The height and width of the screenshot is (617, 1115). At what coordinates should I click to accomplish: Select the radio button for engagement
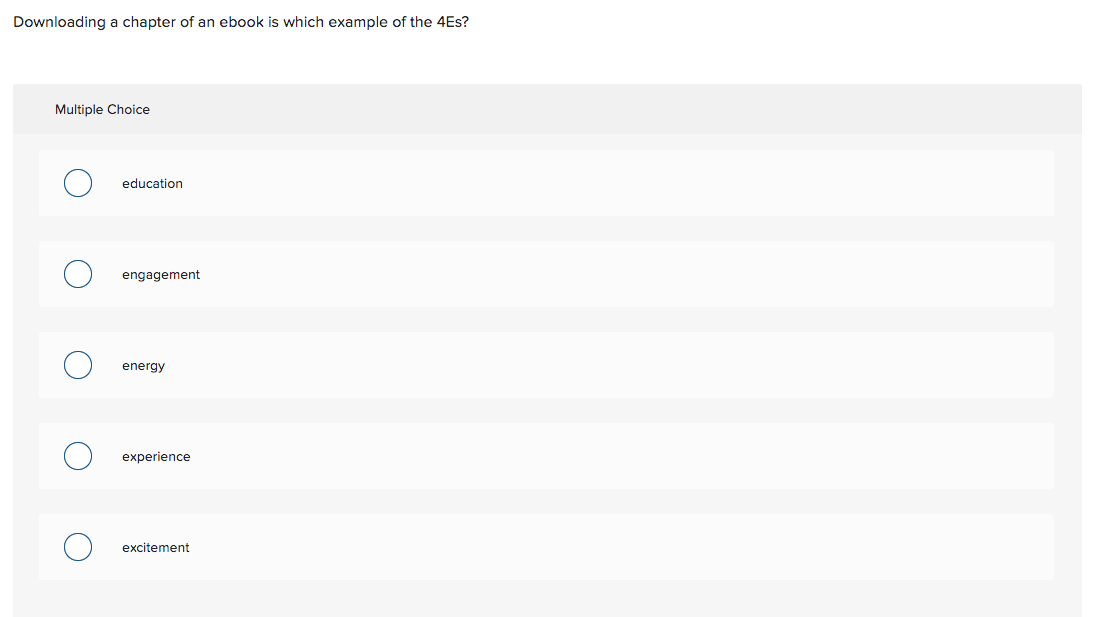(x=78, y=274)
